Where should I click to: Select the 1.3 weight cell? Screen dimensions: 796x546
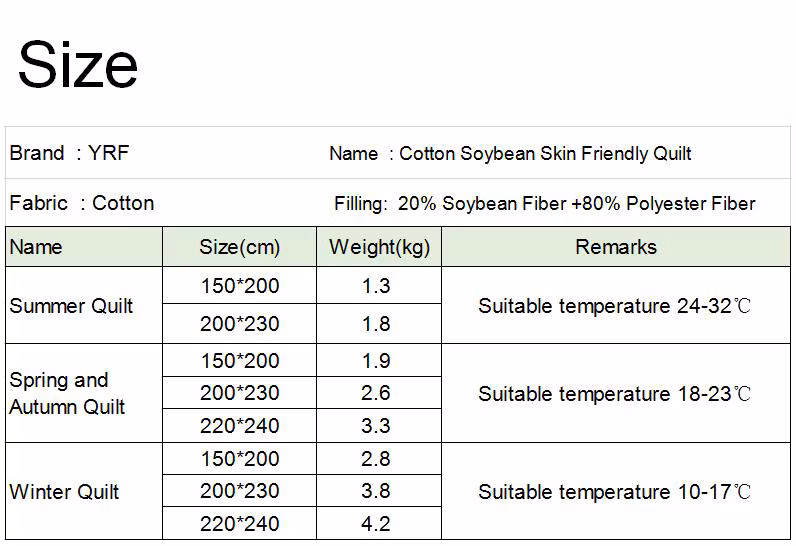tap(376, 286)
